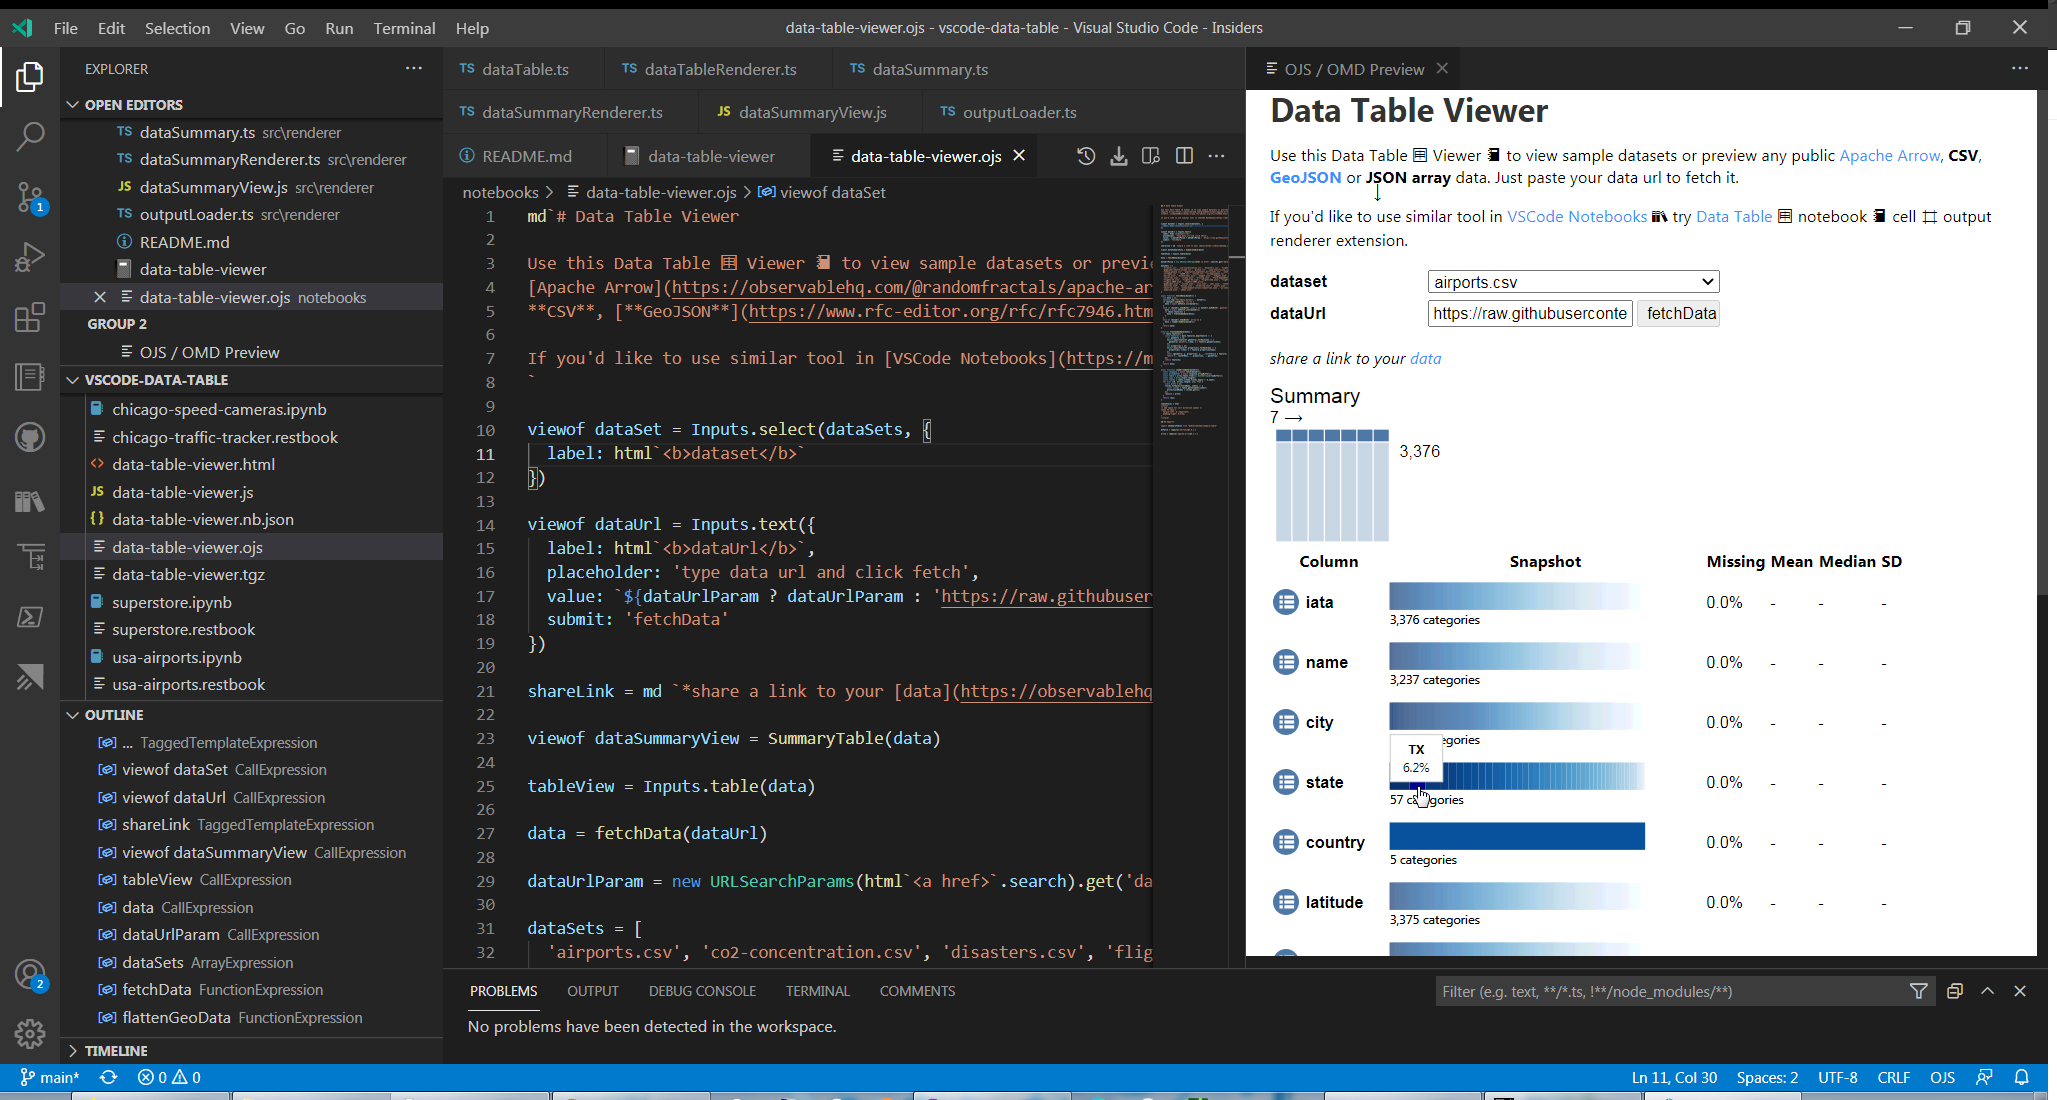2057x1100 pixels.
Task: Select fetchData FunctionExpression in Outline
Action: coord(251,989)
